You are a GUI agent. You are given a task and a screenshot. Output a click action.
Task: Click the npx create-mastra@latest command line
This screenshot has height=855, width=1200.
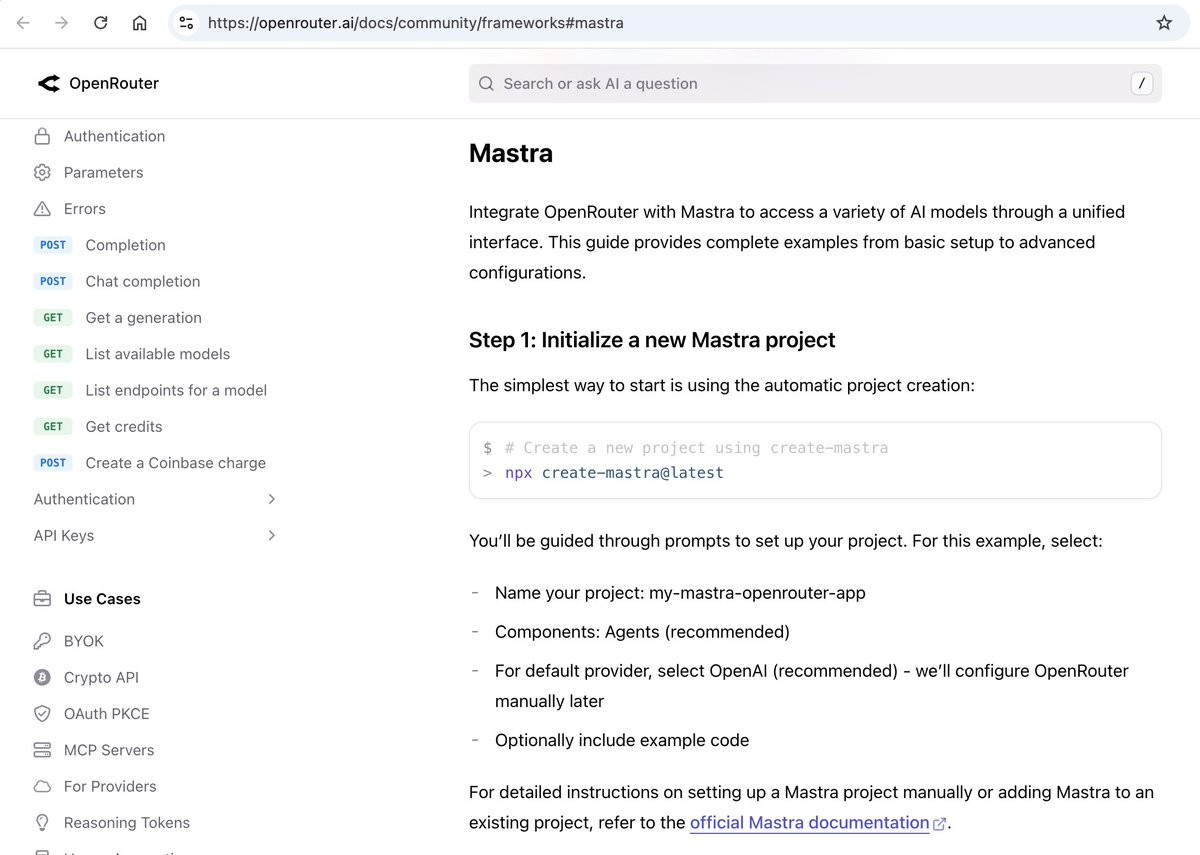(614, 473)
